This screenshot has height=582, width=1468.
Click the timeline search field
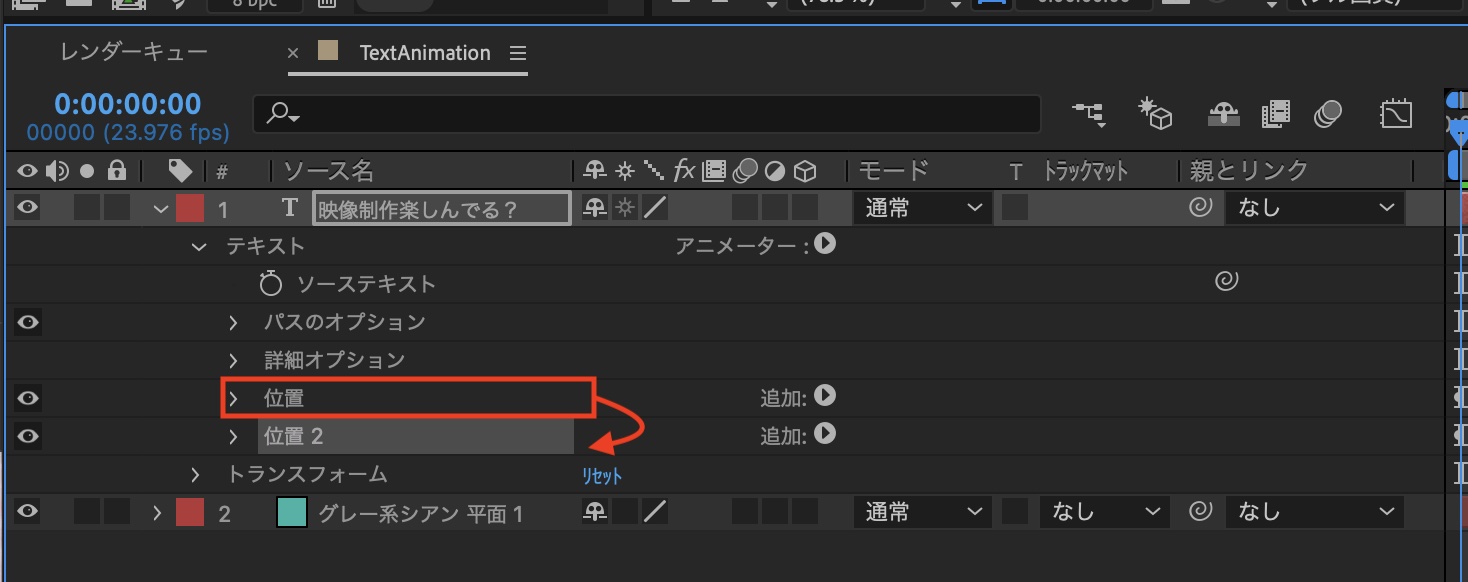pyautogui.click(x=647, y=115)
